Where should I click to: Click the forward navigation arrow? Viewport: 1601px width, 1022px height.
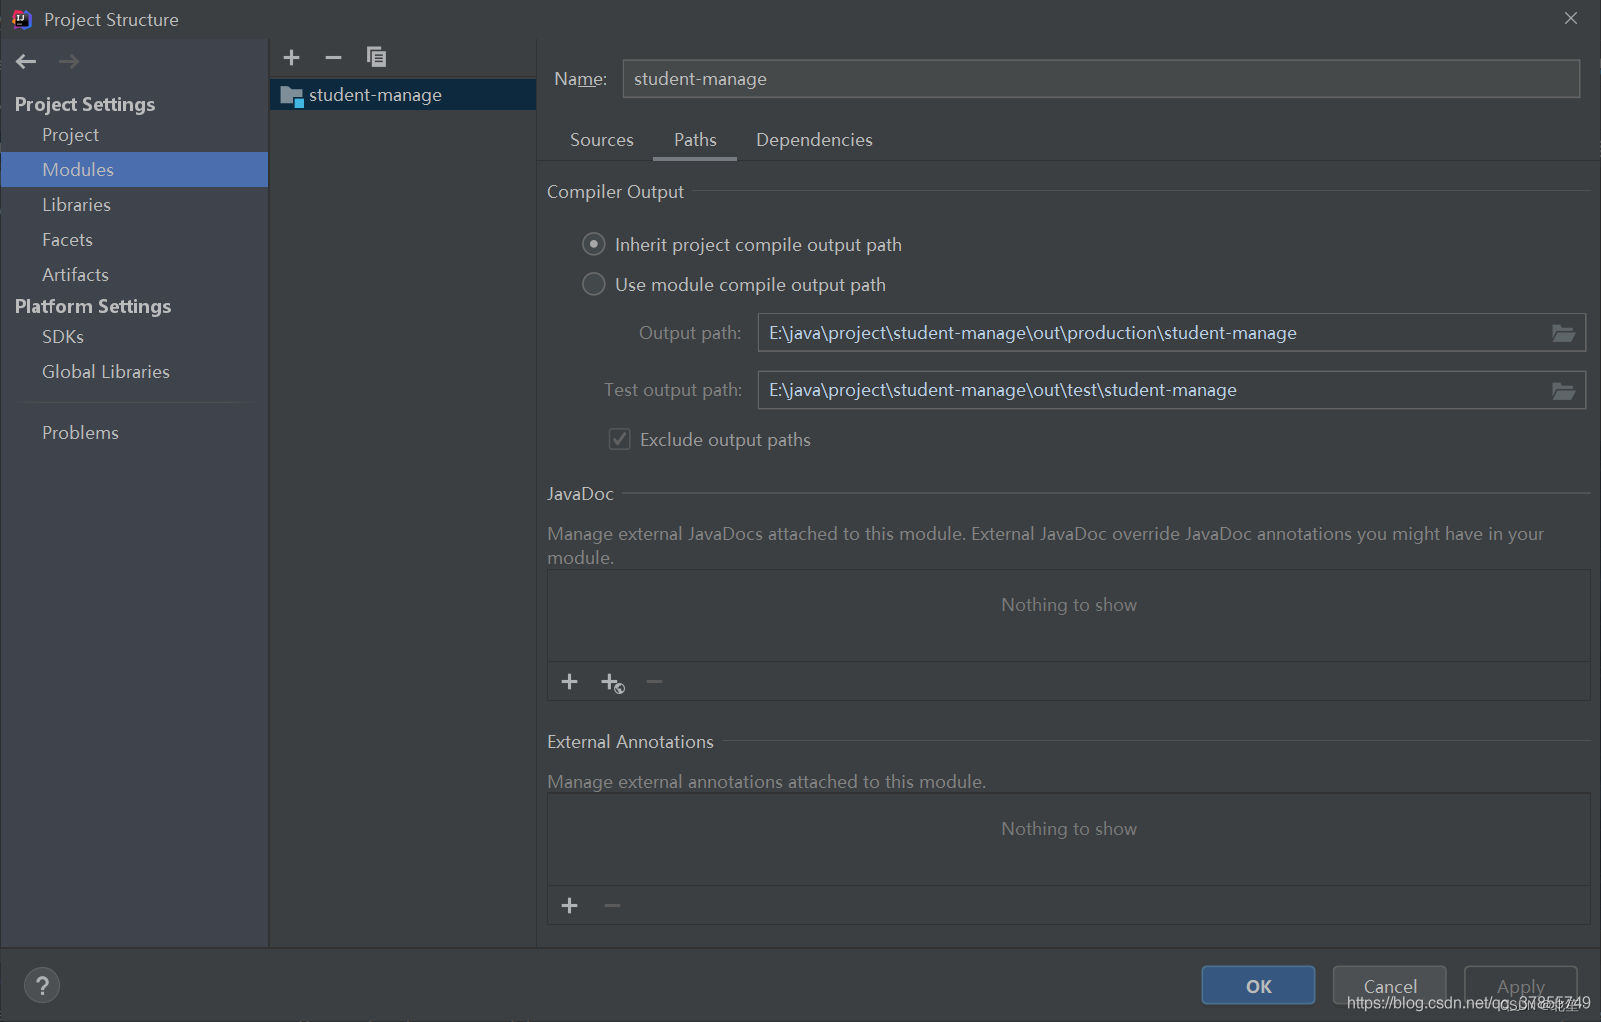[x=68, y=61]
